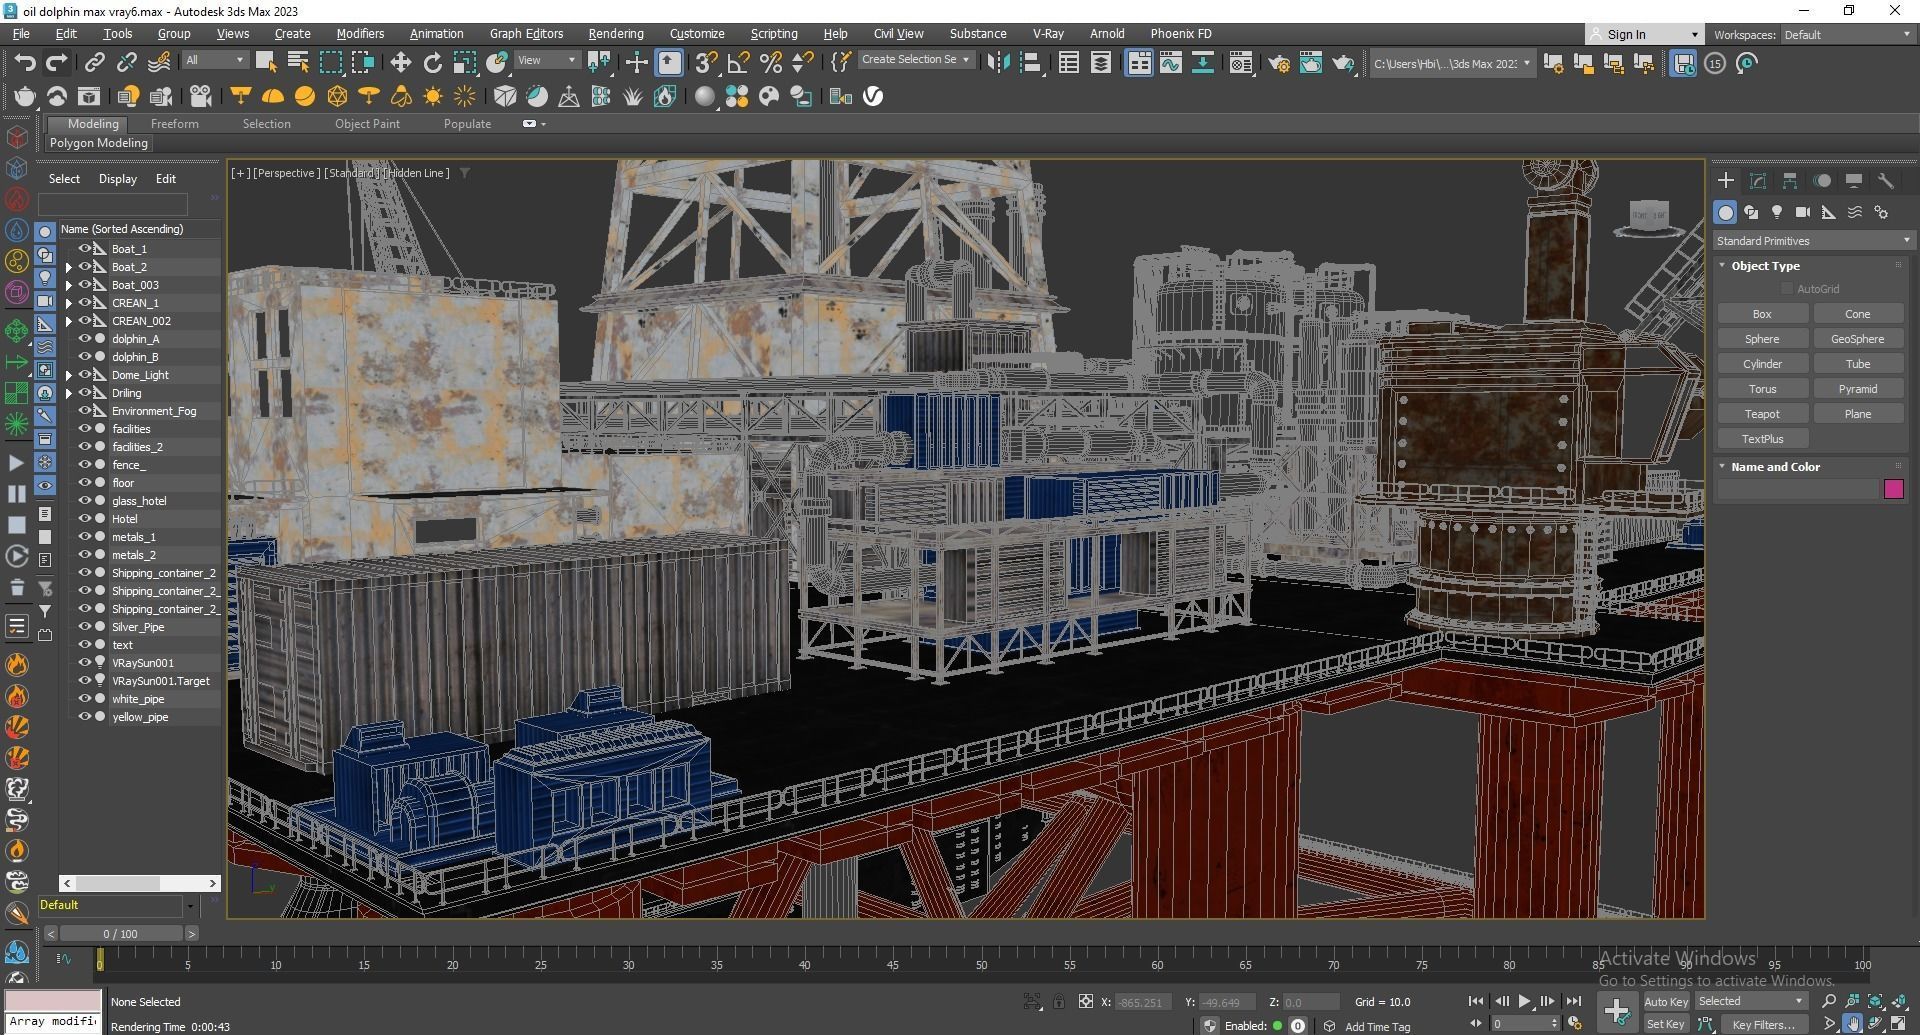Viewport: 1920px width, 1035px height.
Task: Expand the Dome_Light tree node
Action: 68,376
